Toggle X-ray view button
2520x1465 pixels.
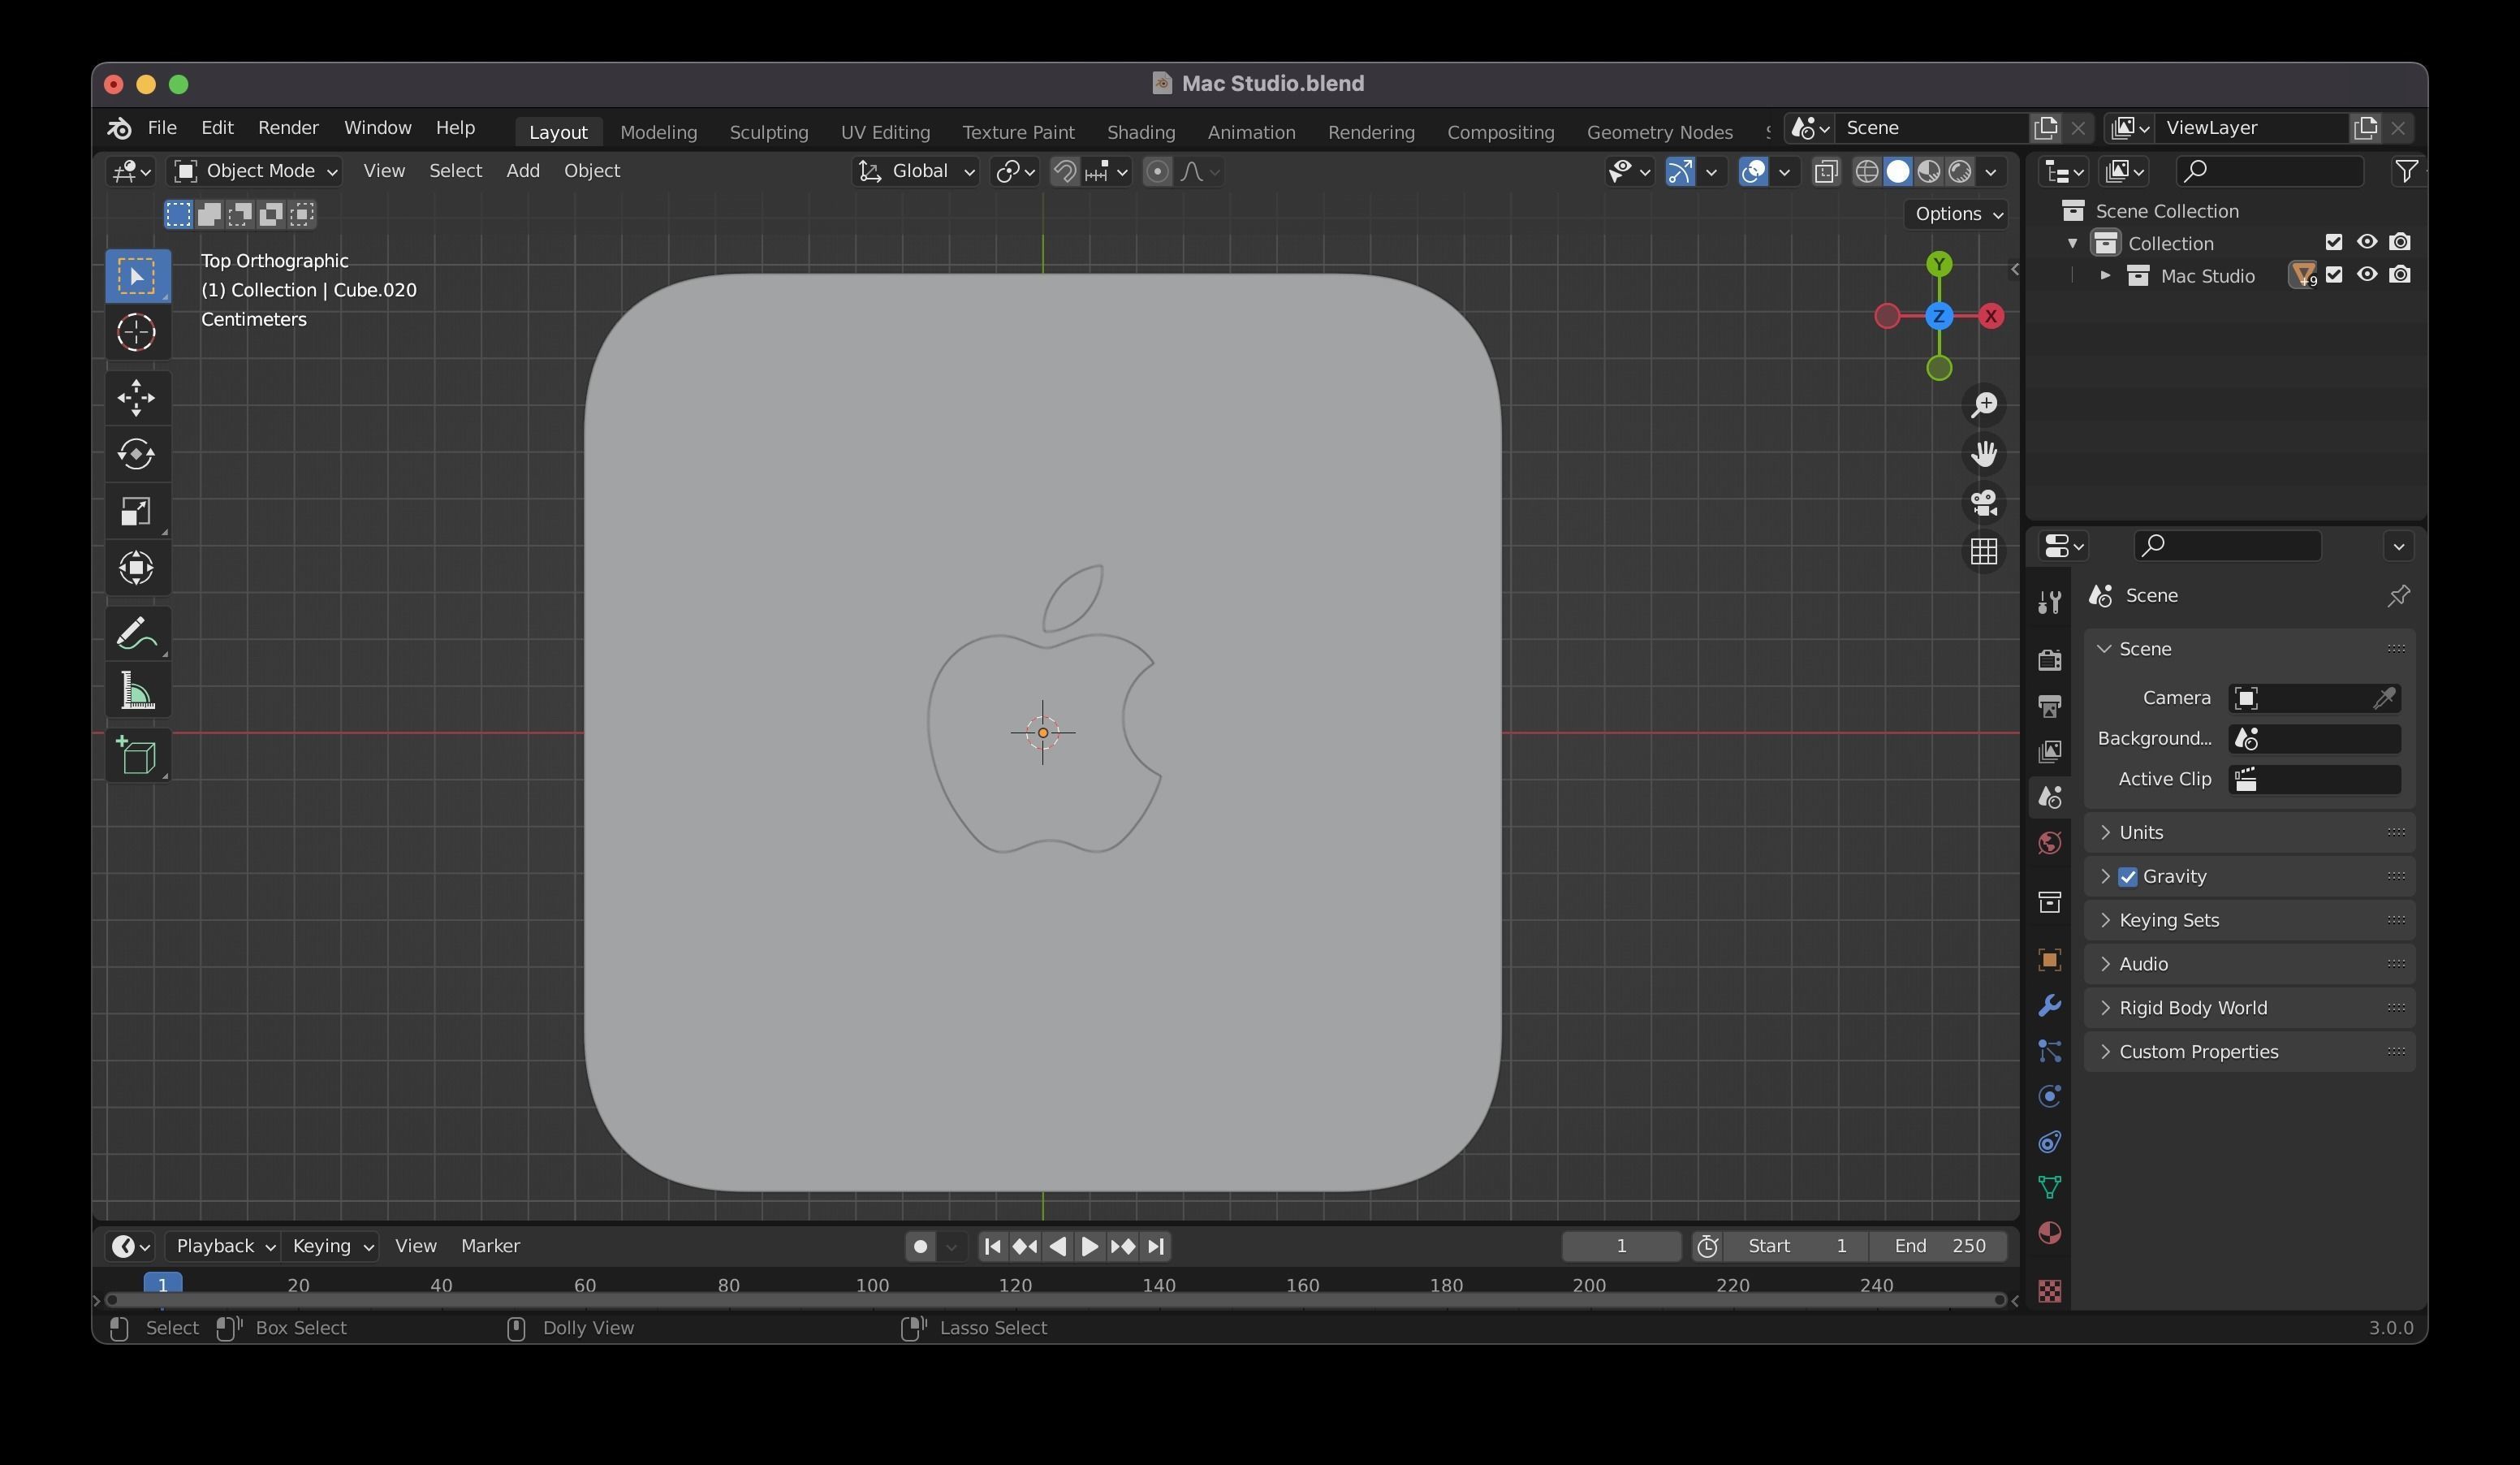coord(1826,172)
